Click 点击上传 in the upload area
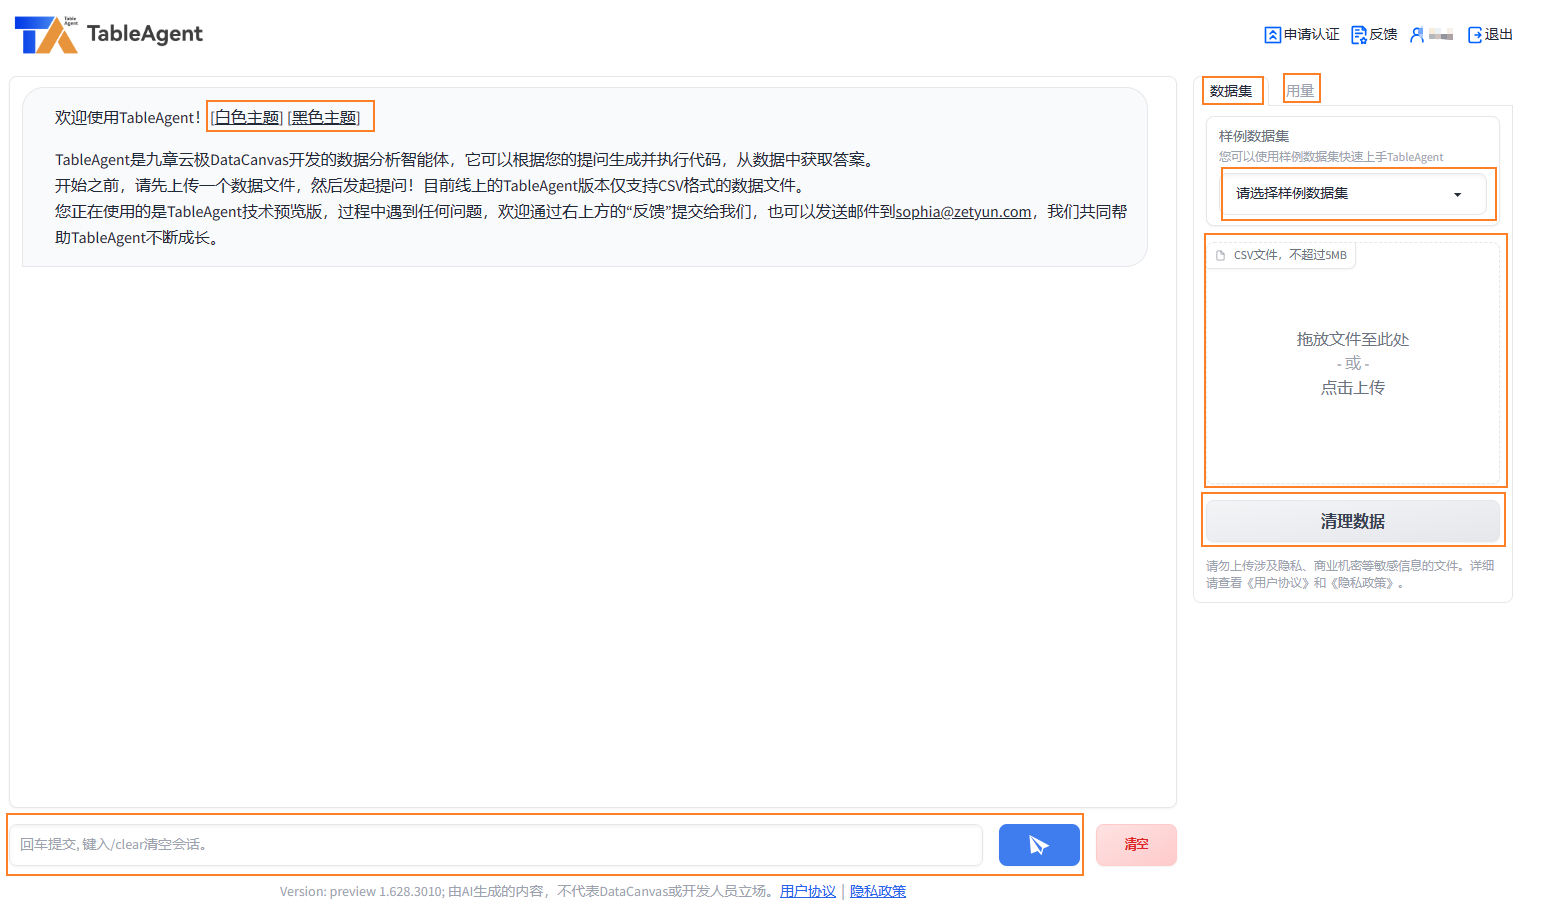The image size is (1554, 909). pos(1353,388)
